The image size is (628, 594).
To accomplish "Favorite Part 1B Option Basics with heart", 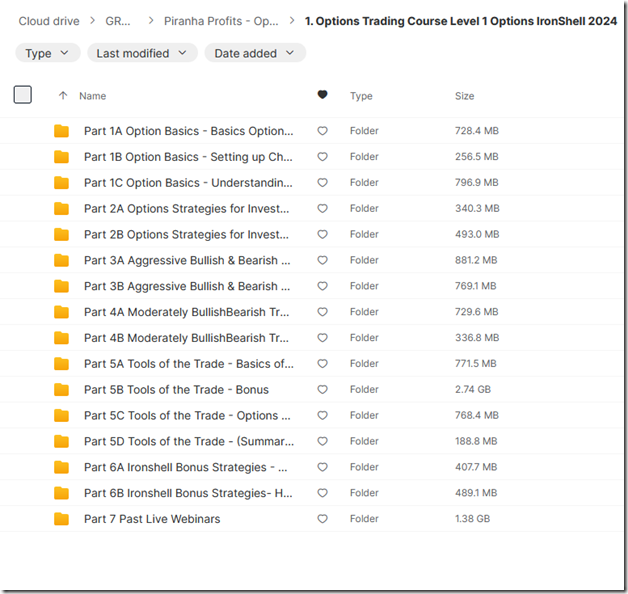I will pyautogui.click(x=322, y=157).
